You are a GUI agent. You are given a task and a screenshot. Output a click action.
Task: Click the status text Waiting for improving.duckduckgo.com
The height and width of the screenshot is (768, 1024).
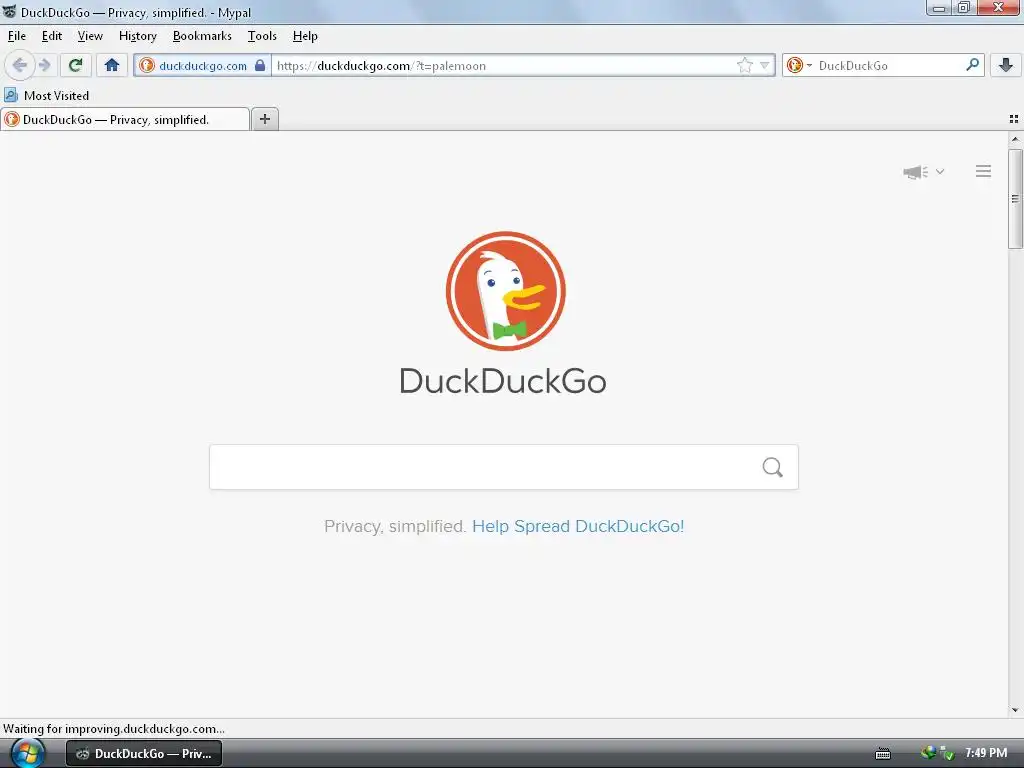(114, 729)
